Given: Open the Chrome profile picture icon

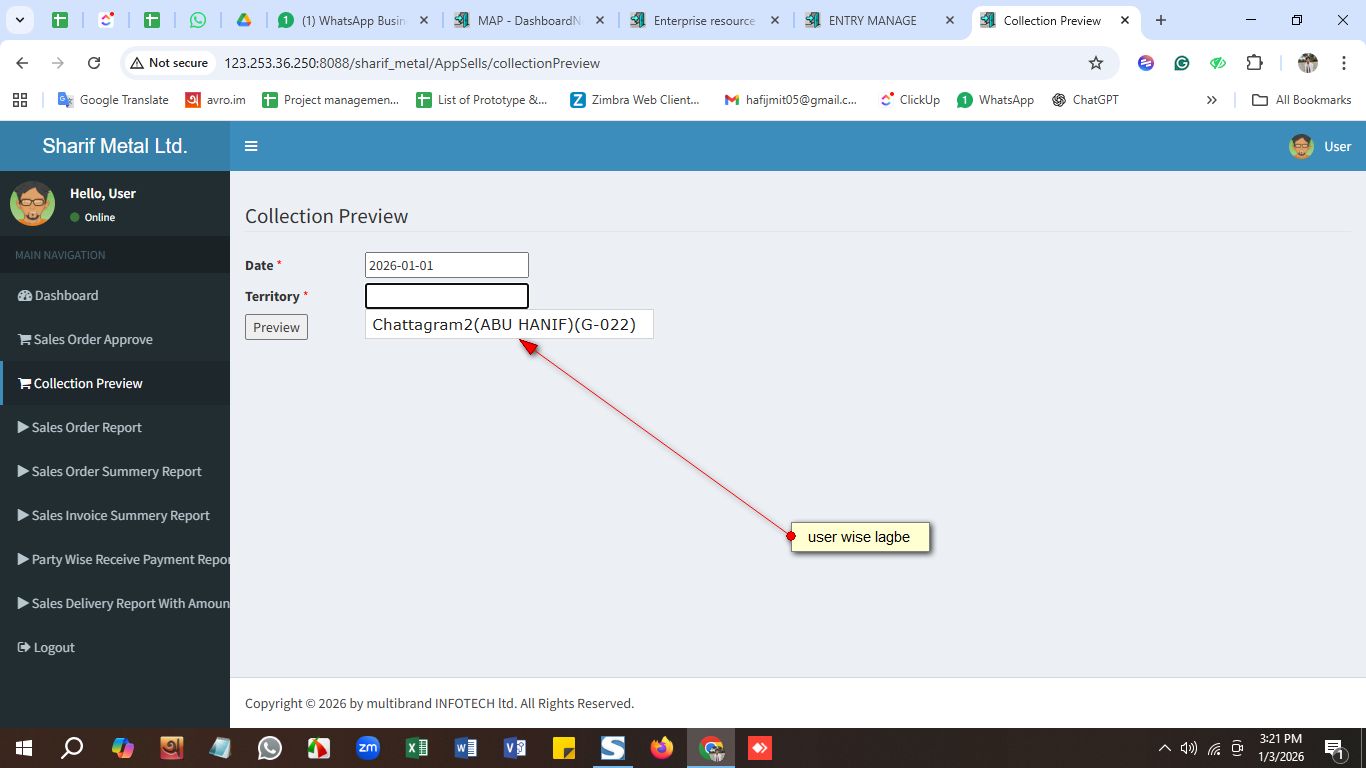Looking at the screenshot, I should tap(1308, 63).
